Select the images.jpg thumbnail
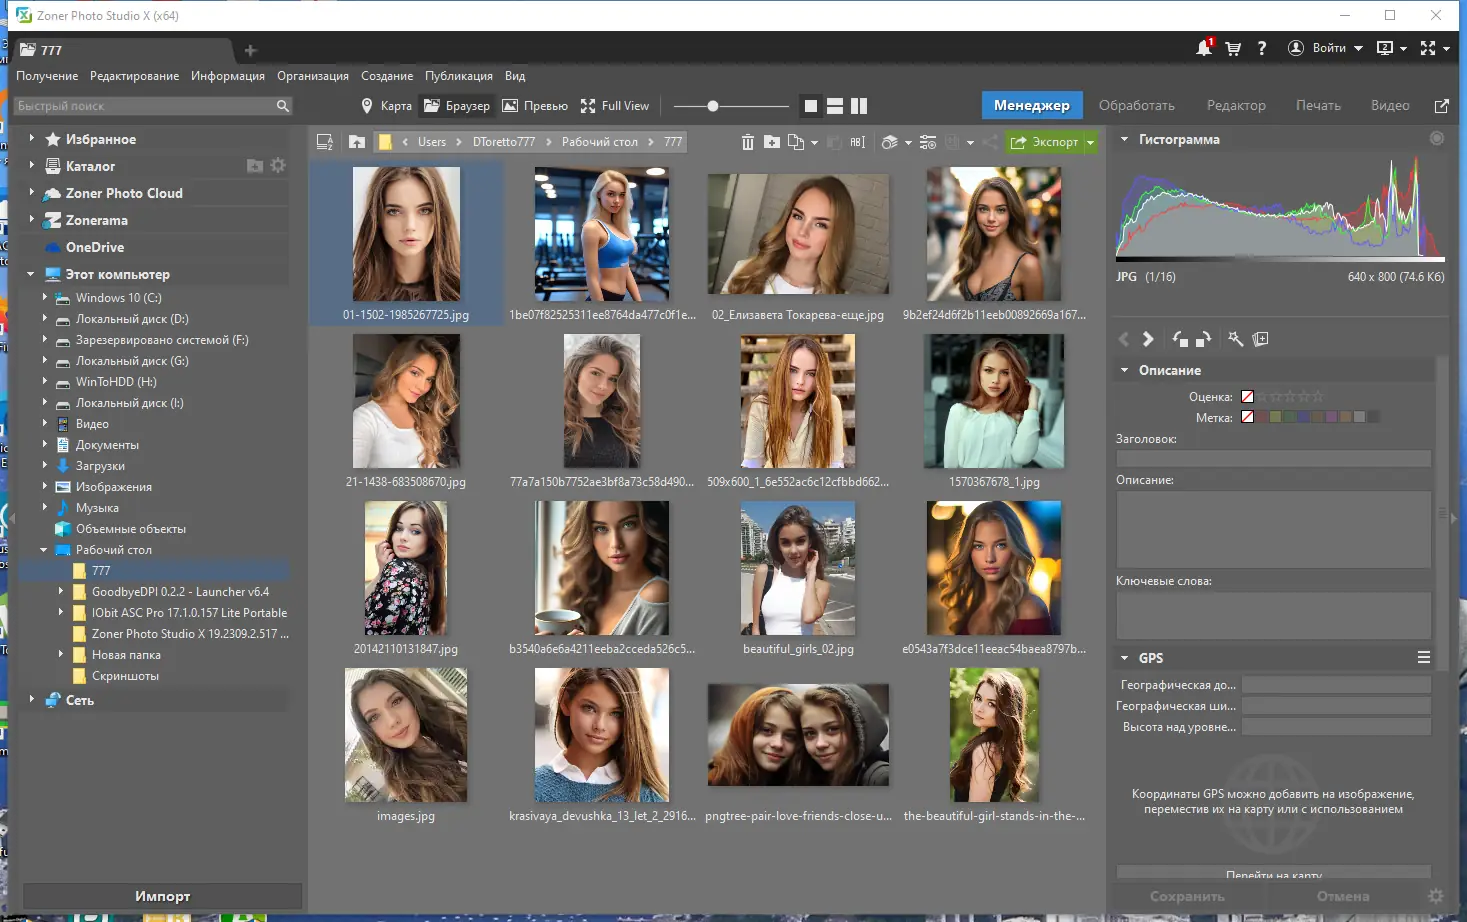Image resolution: width=1467 pixels, height=922 pixels. click(x=406, y=735)
